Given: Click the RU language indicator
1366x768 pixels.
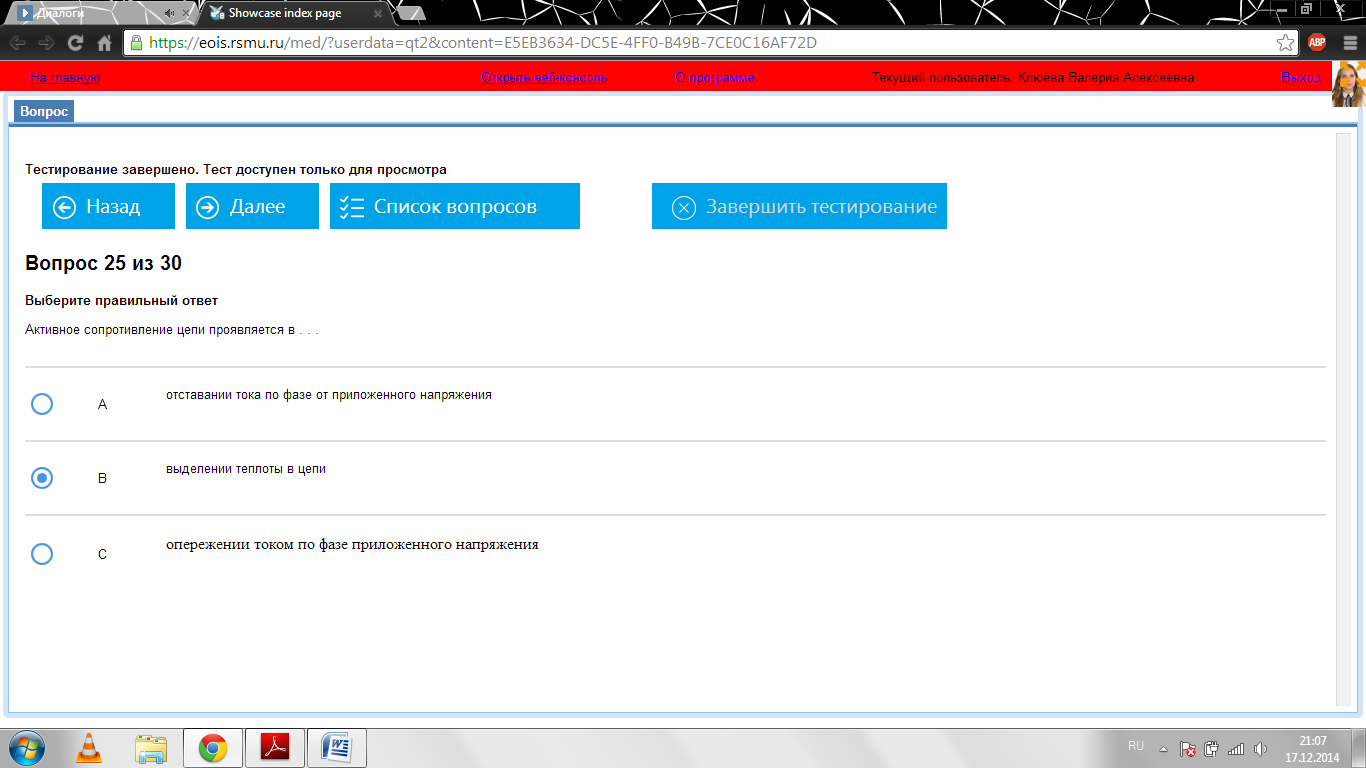Looking at the screenshot, I should (x=1136, y=747).
